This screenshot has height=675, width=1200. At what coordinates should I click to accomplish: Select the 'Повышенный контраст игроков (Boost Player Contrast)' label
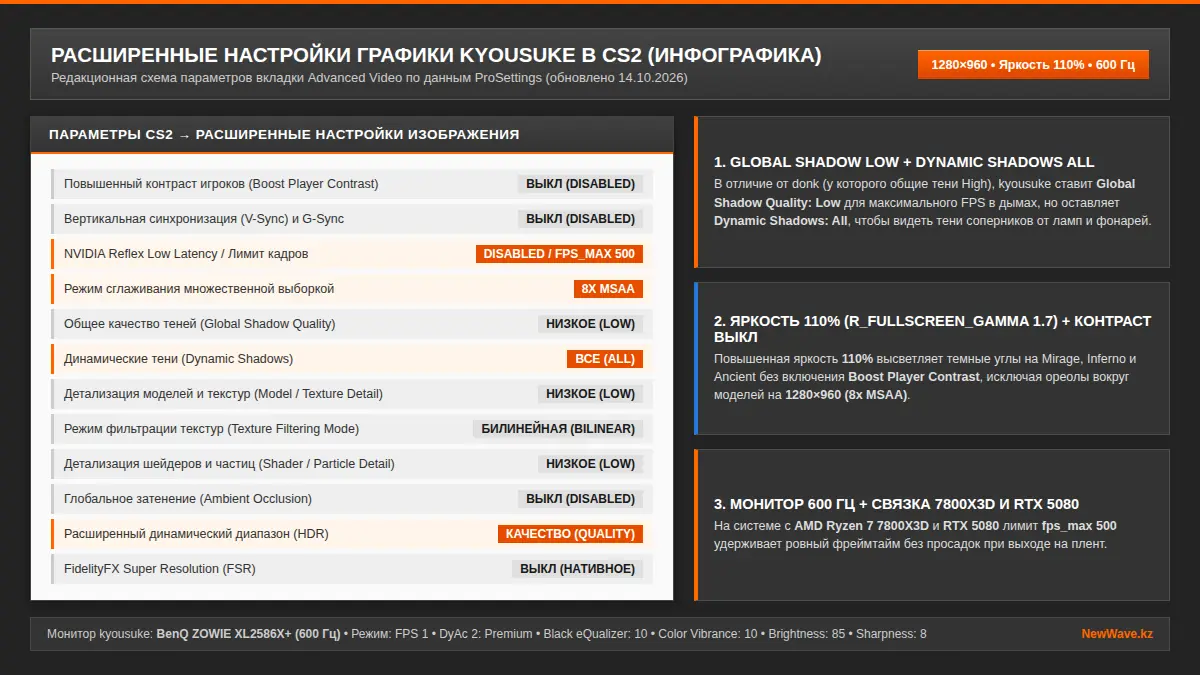(x=221, y=184)
